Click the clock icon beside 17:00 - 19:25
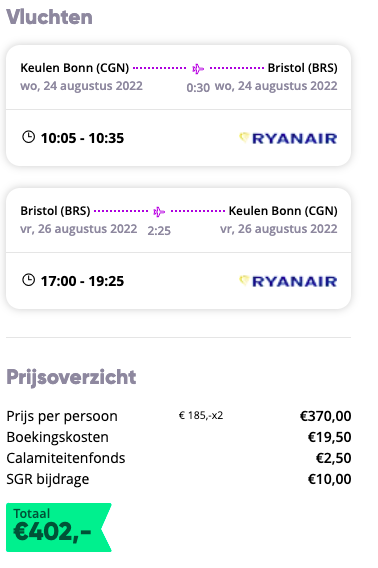This screenshot has width=378, height=568. coord(28,280)
